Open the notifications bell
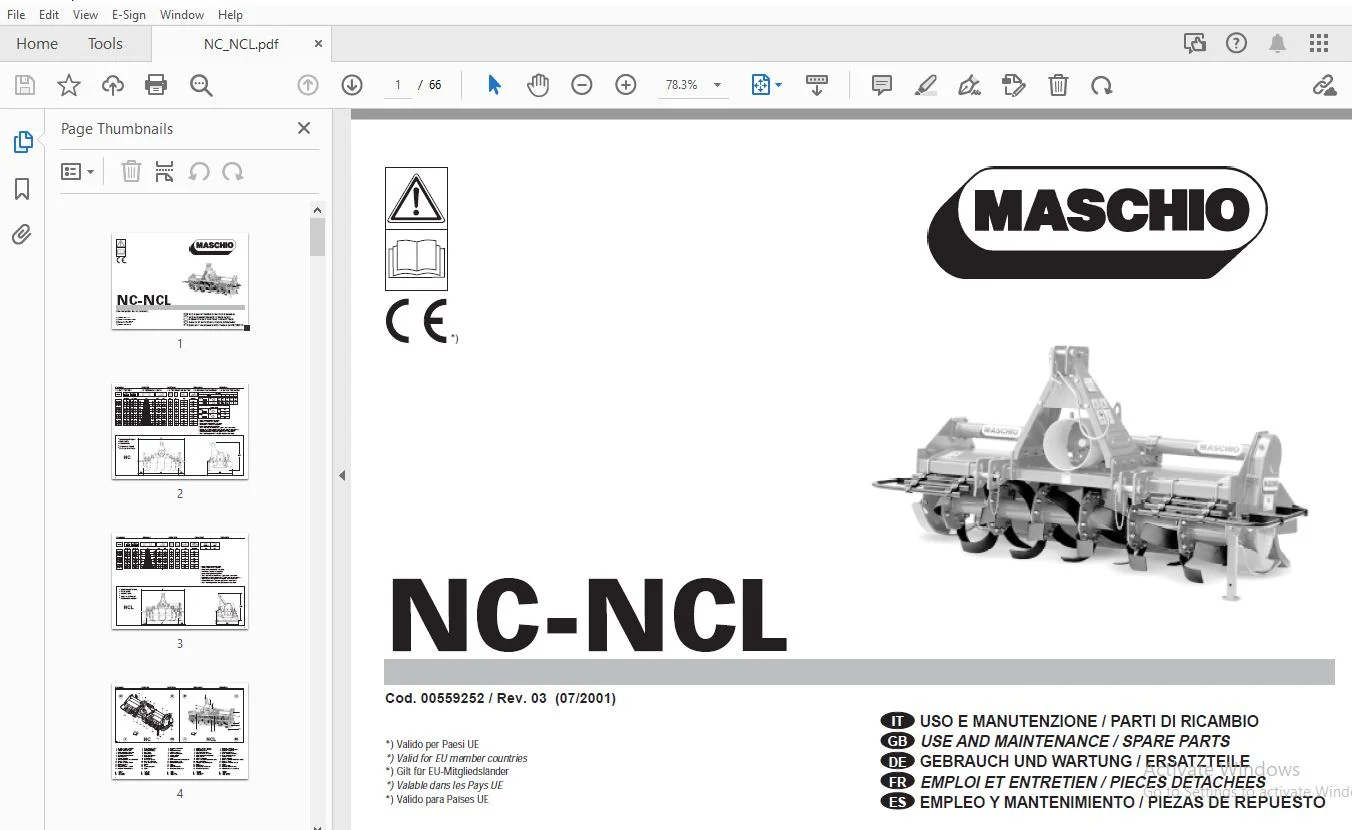1352x830 pixels. [x=1278, y=44]
